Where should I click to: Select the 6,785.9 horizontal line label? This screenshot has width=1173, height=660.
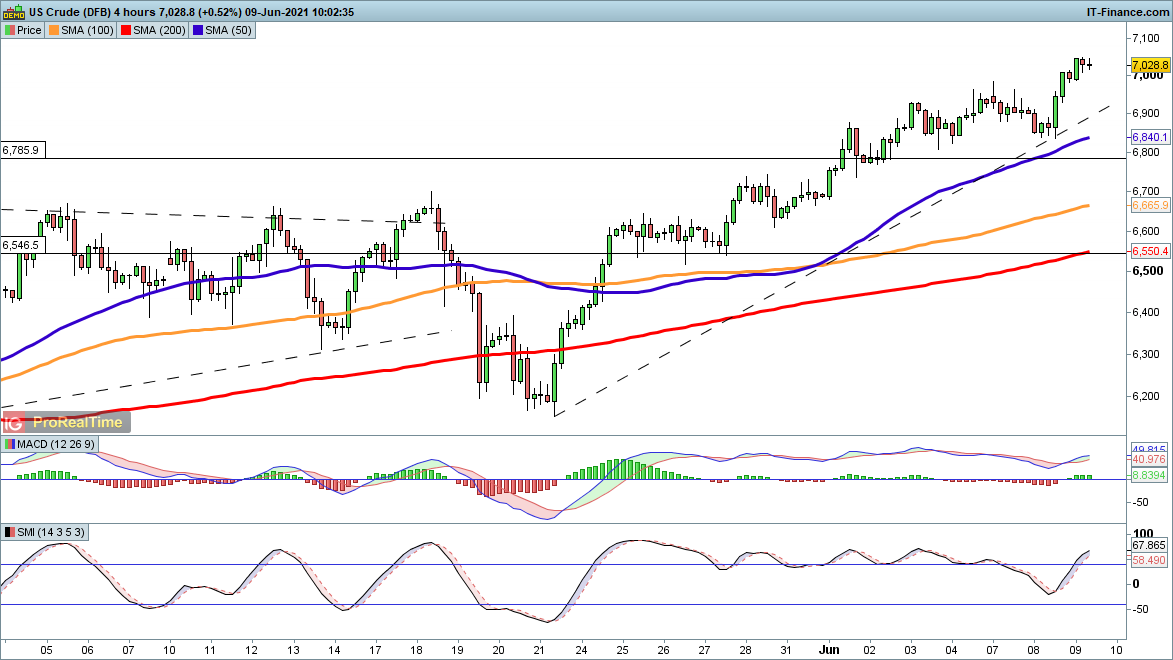(21, 150)
